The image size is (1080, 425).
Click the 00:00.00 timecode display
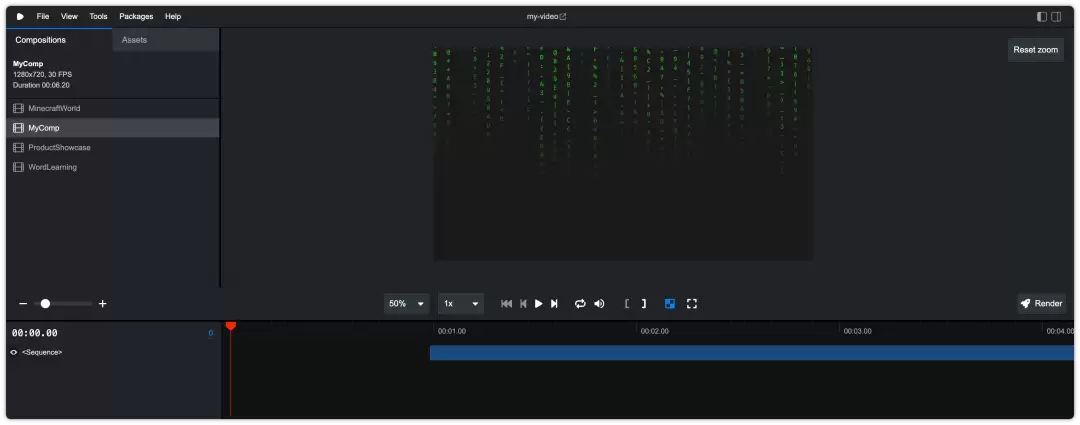point(34,333)
